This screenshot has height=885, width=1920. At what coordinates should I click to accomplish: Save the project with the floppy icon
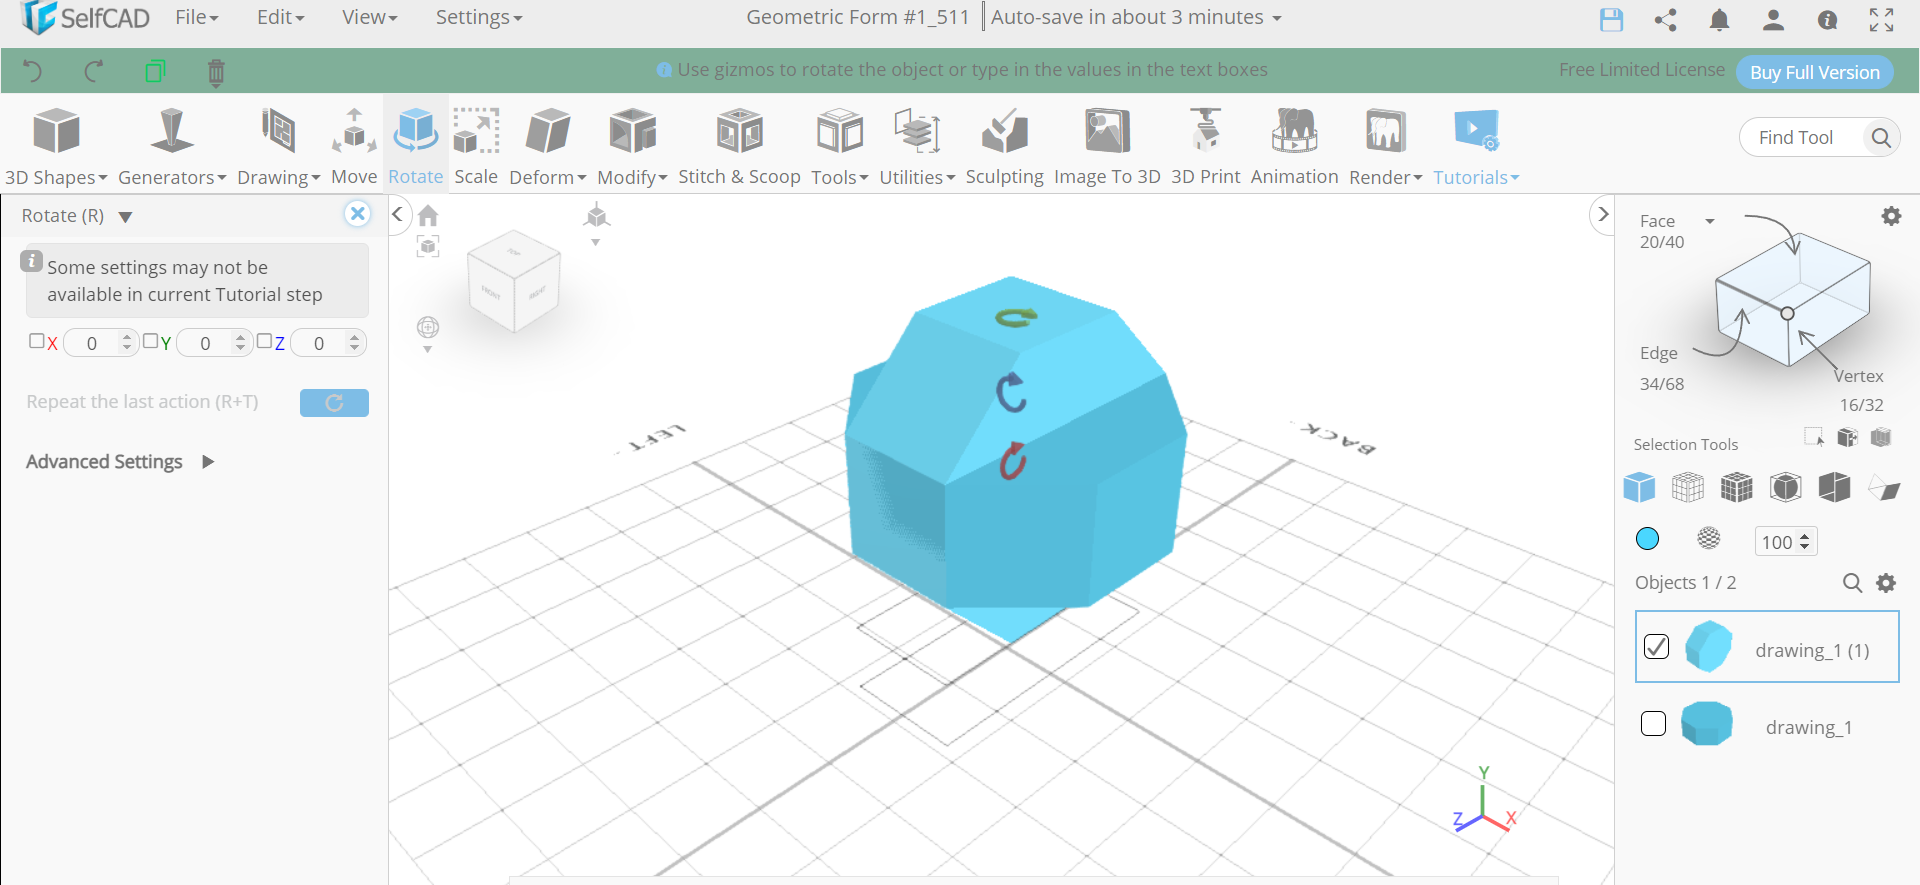pyautogui.click(x=1611, y=19)
